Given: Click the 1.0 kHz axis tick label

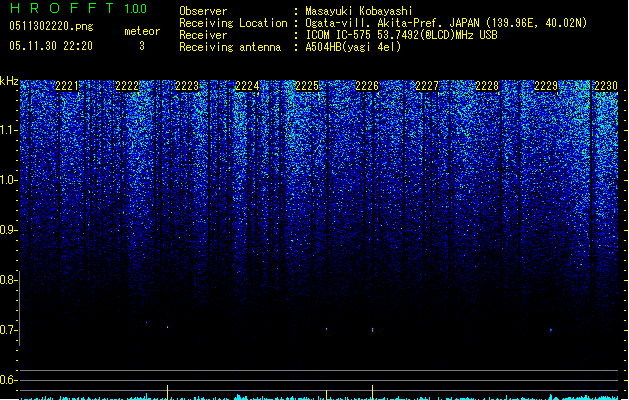Looking at the screenshot, I should click(9, 180).
